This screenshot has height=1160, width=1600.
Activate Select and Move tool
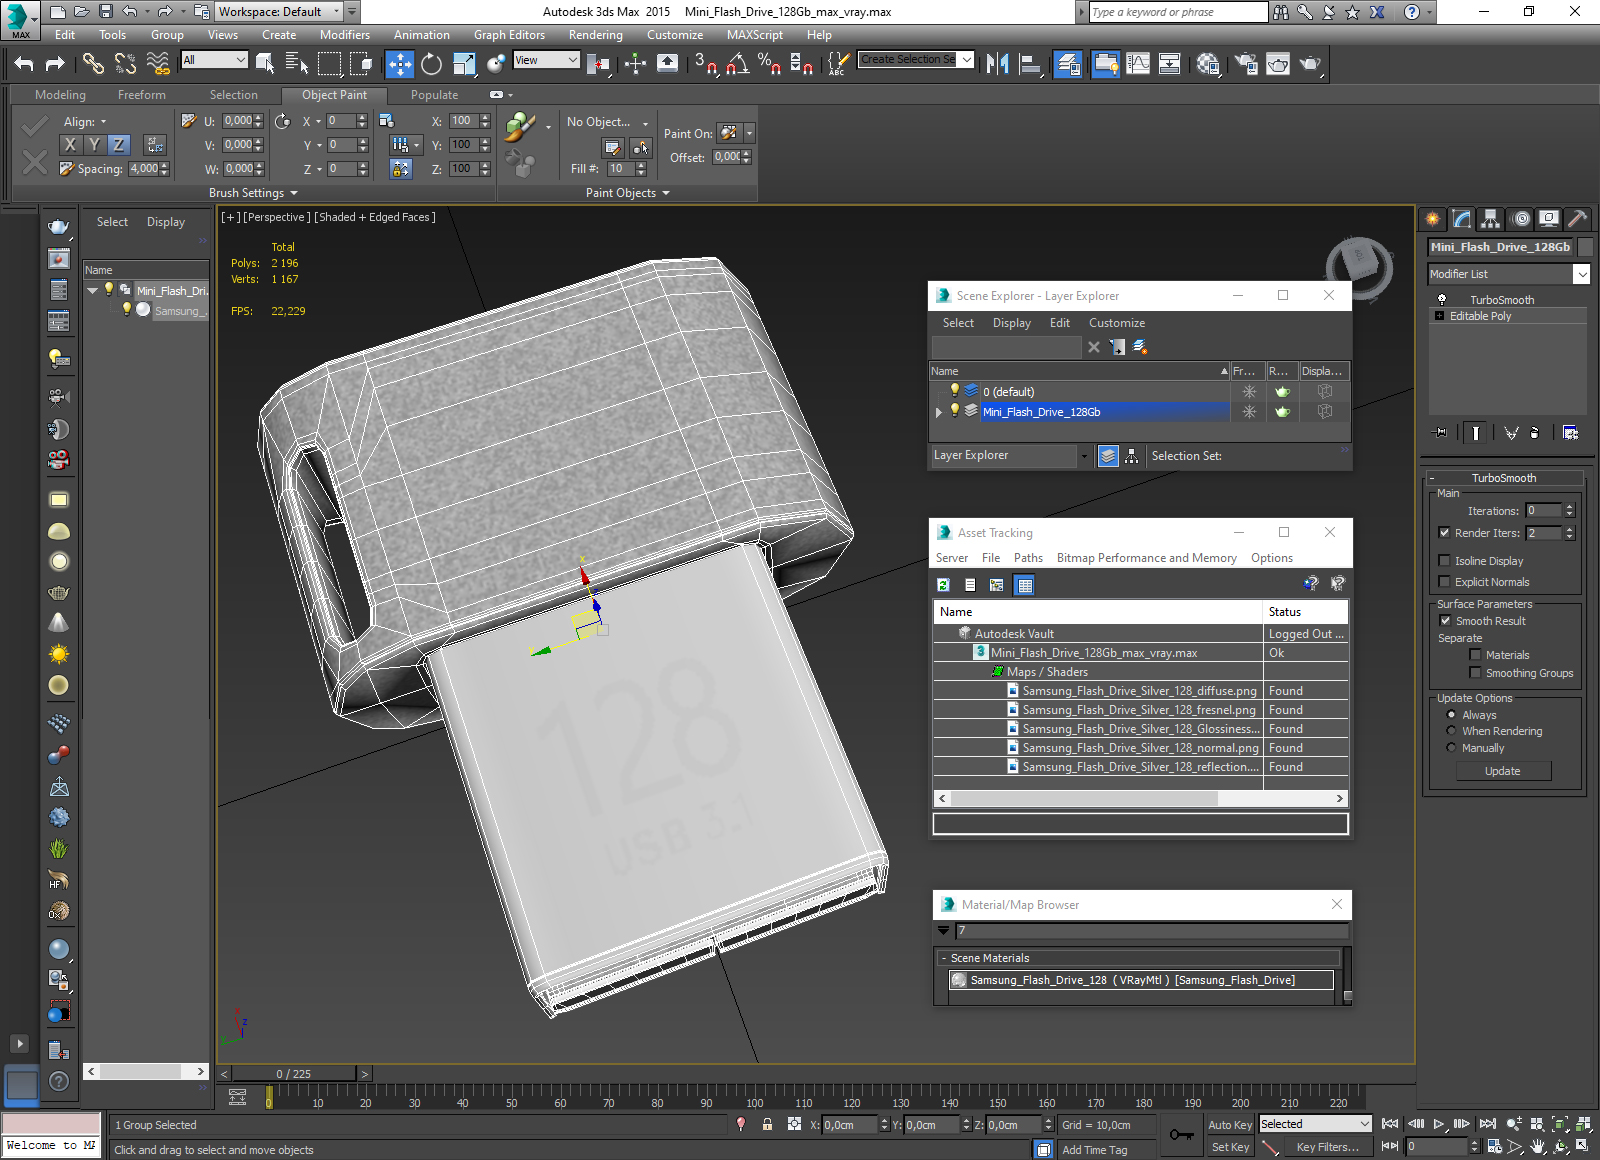(399, 64)
